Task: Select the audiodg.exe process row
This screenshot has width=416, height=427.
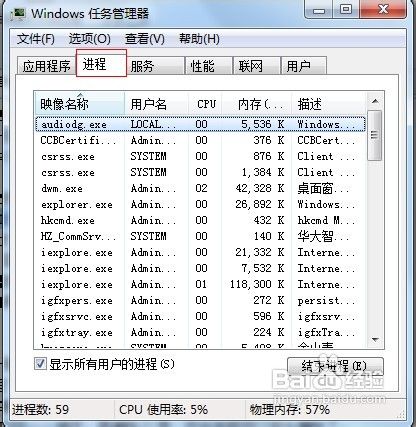Action: coord(200,124)
